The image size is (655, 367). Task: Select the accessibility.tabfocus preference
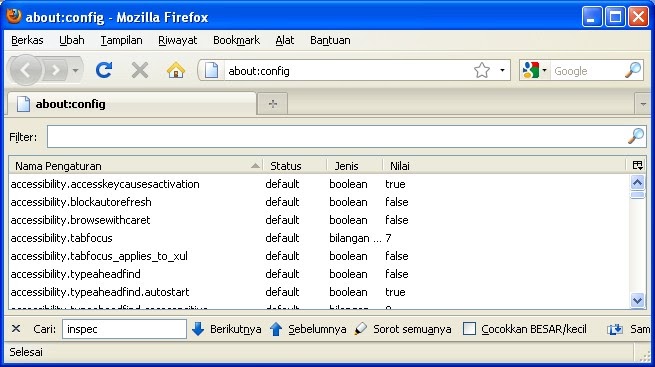click(318, 238)
